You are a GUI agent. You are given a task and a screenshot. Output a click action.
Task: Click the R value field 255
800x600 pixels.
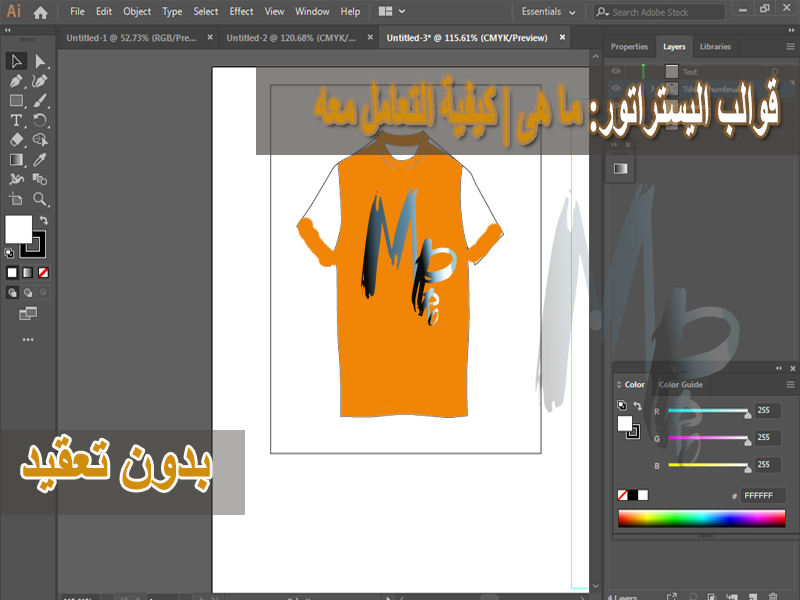click(x=767, y=410)
